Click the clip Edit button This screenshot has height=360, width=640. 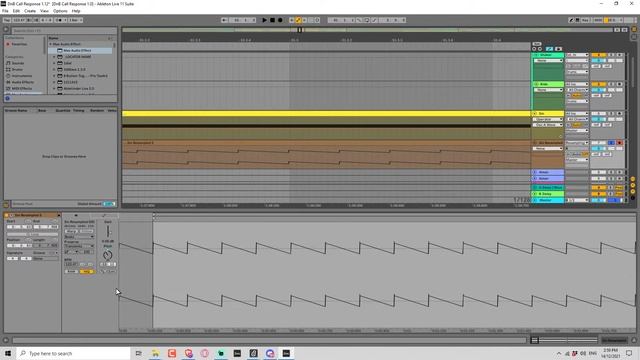click(x=71, y=271)
